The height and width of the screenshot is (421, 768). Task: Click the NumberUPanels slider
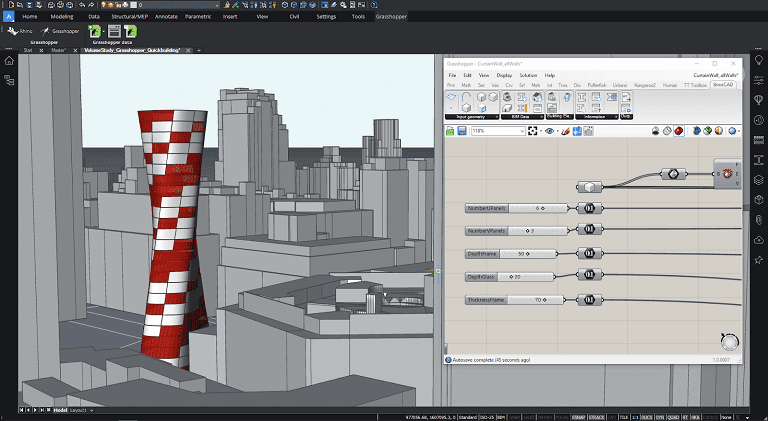(x=516, y=208)
